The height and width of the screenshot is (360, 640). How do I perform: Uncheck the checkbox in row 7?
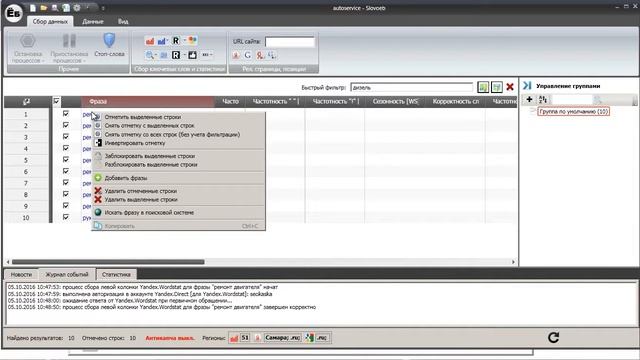pos(66,182)
